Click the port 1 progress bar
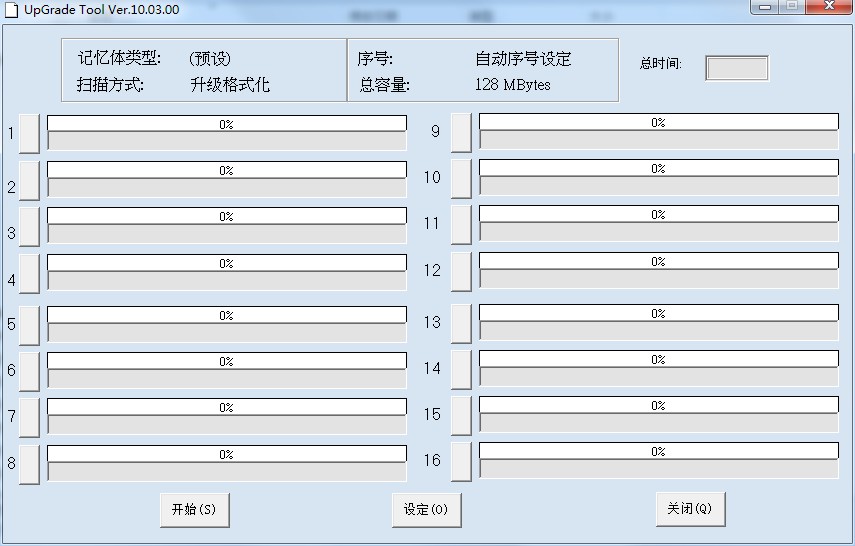This screenshot has height=546, width=855. (227, 123)
